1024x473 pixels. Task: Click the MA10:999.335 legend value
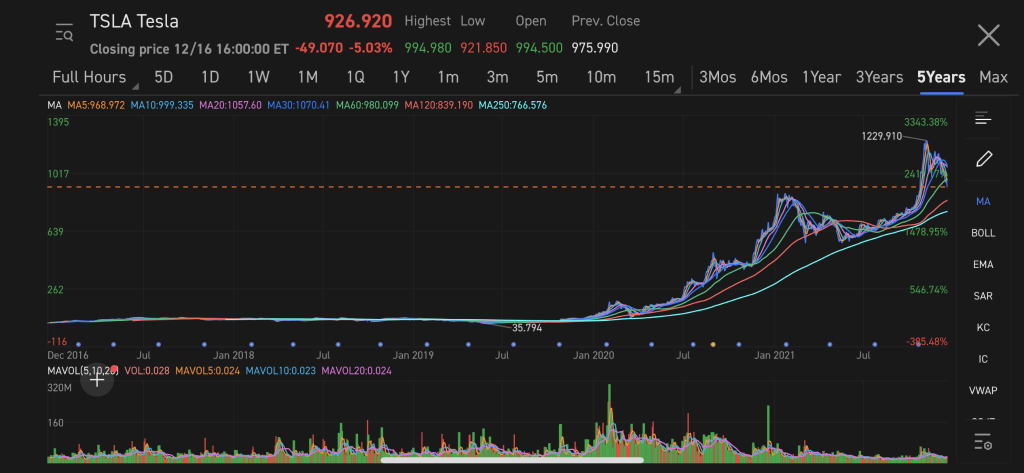[162, 105]
